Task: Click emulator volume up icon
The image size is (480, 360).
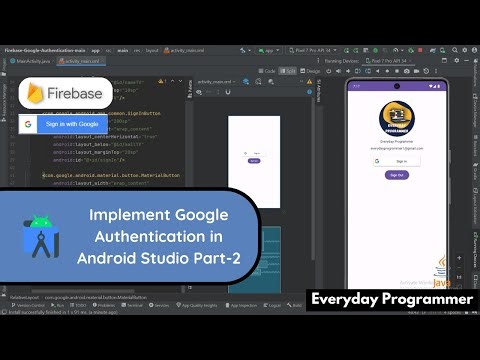Action: (x=338, y=71)
